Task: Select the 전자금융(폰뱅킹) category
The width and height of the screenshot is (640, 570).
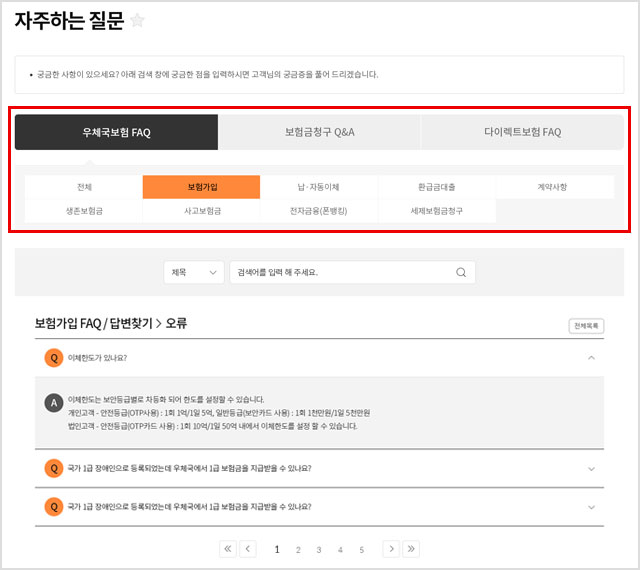Action: (319, 211)
